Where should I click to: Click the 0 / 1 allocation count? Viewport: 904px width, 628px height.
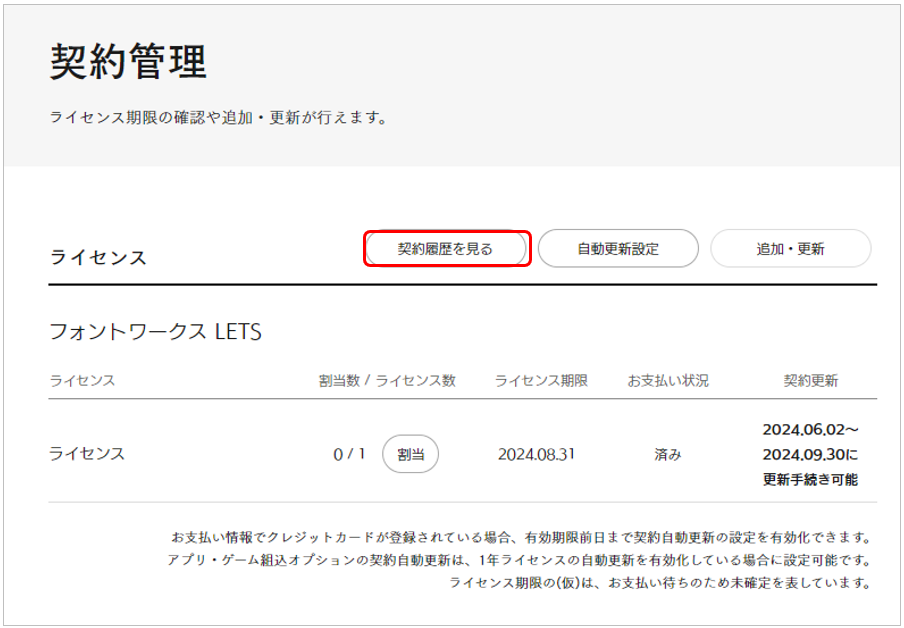[x=349, y=454]
